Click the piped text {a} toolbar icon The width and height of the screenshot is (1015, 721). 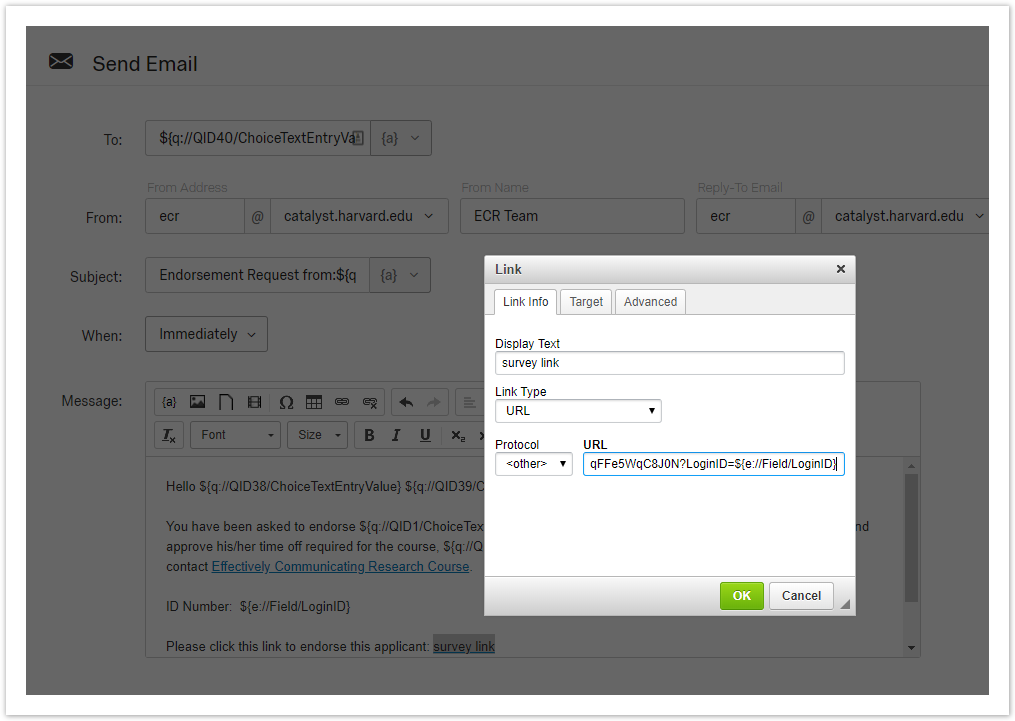click(169, 402)
